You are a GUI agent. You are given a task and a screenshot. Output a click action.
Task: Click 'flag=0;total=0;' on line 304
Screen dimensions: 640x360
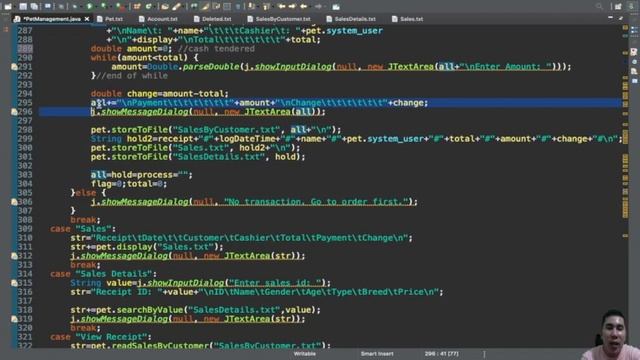[x=129, y=184]
